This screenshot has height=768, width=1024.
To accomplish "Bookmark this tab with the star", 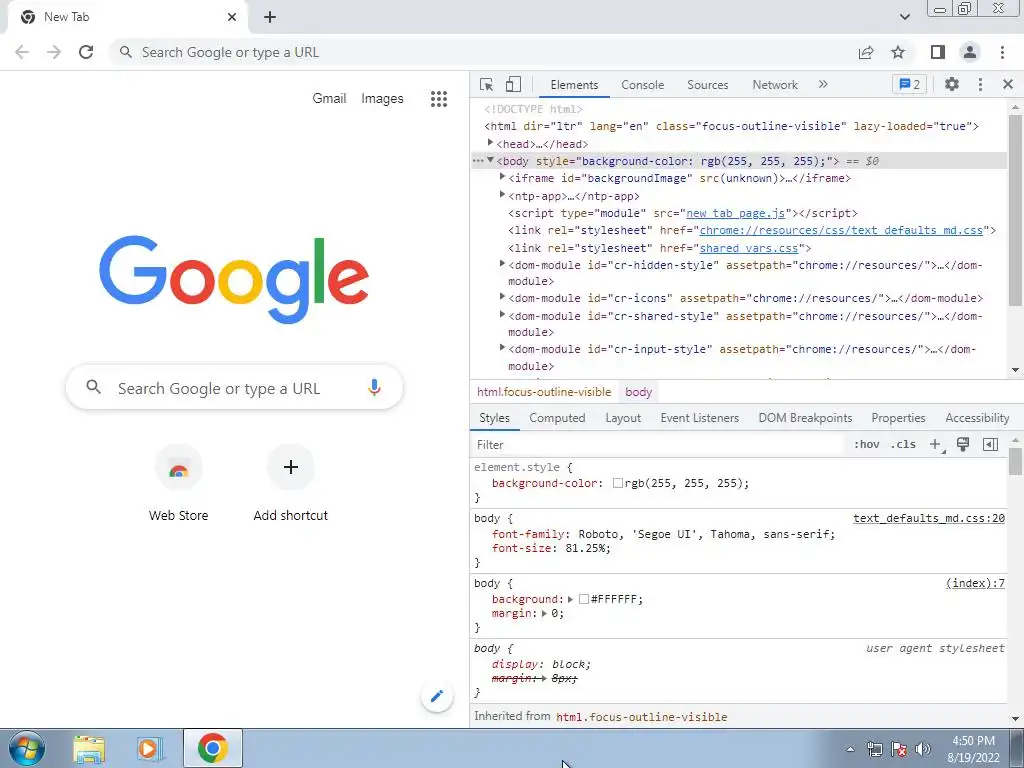I will pos(898,52).
